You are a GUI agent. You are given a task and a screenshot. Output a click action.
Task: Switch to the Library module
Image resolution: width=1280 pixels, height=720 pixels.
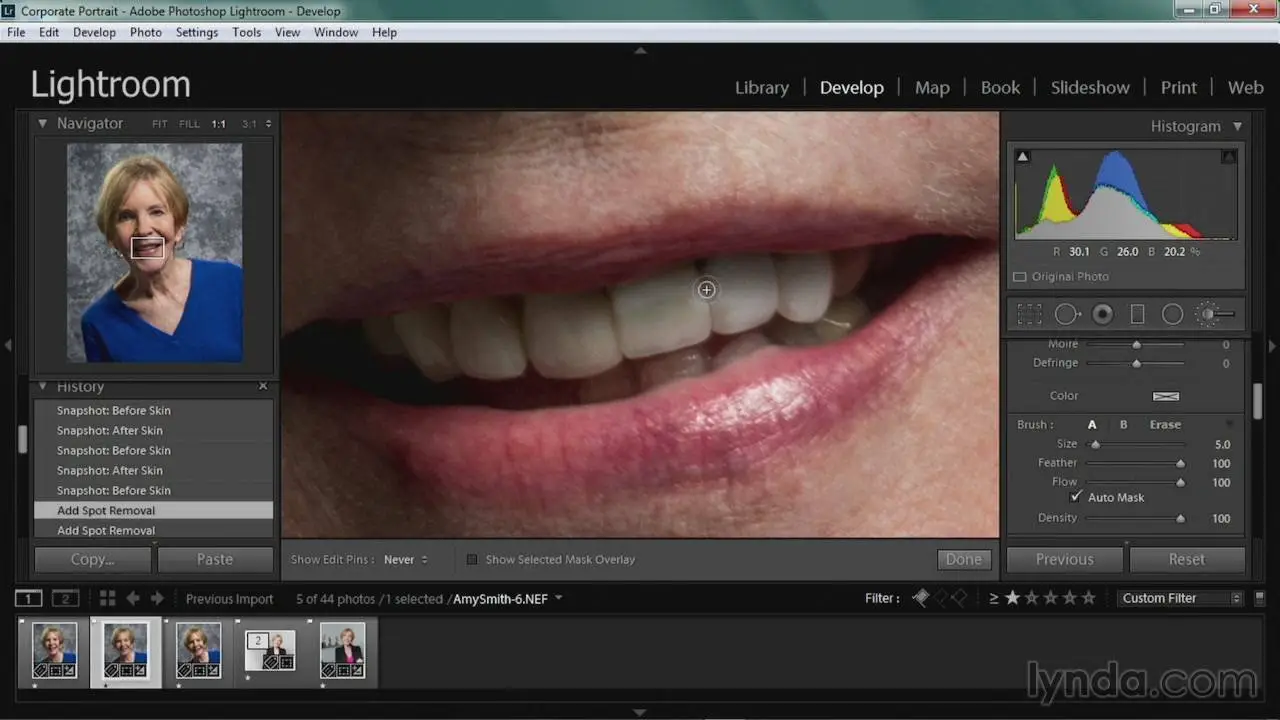pos(761,88)
